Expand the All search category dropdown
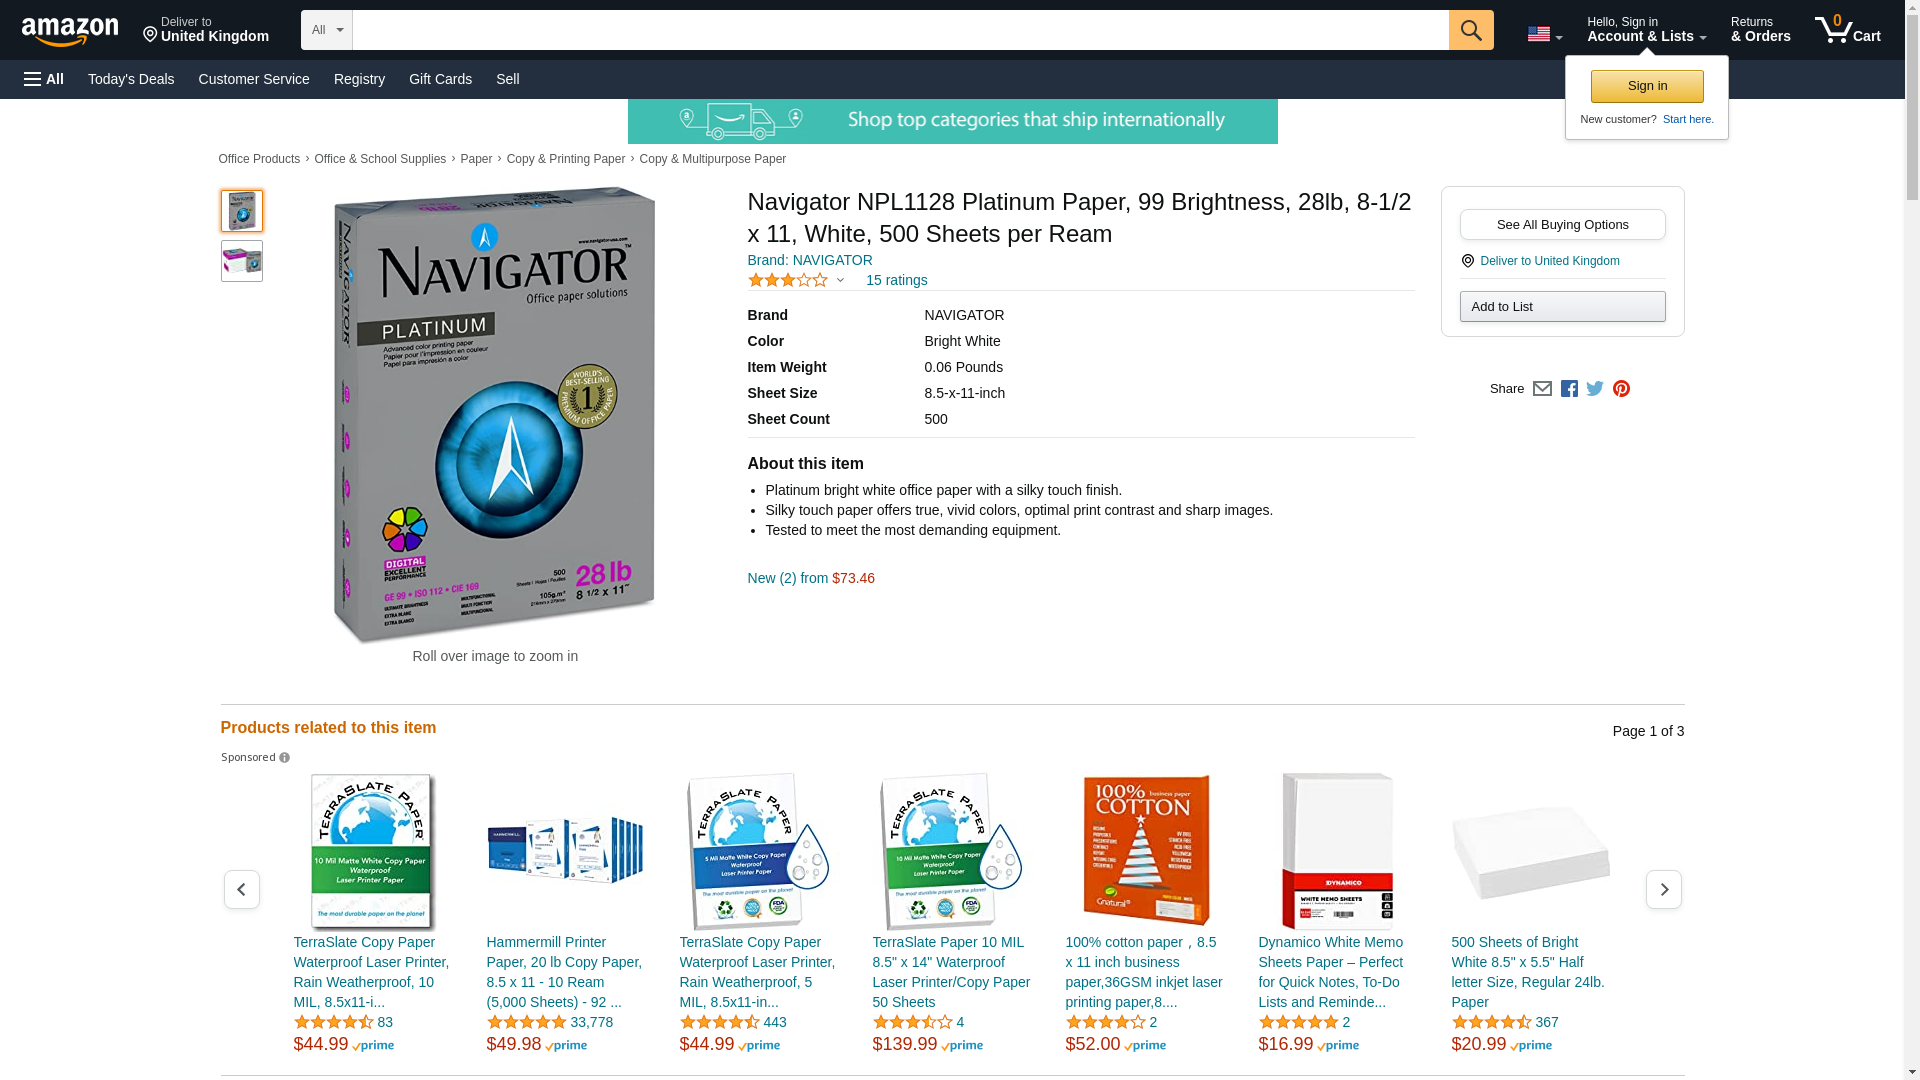Viewport: 1920px width, 1080px height. (326, 30)
